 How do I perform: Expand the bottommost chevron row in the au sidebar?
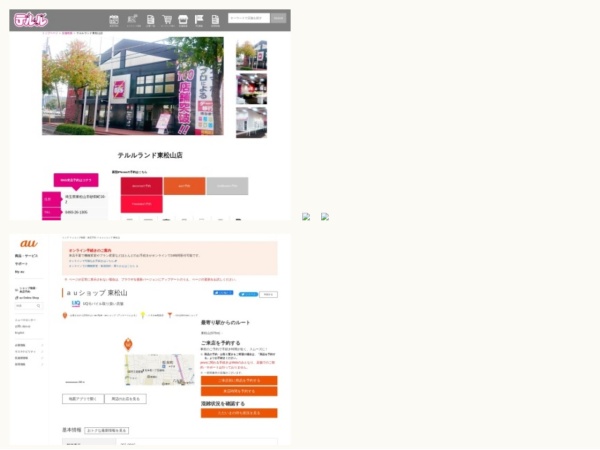tap(29, 365)
